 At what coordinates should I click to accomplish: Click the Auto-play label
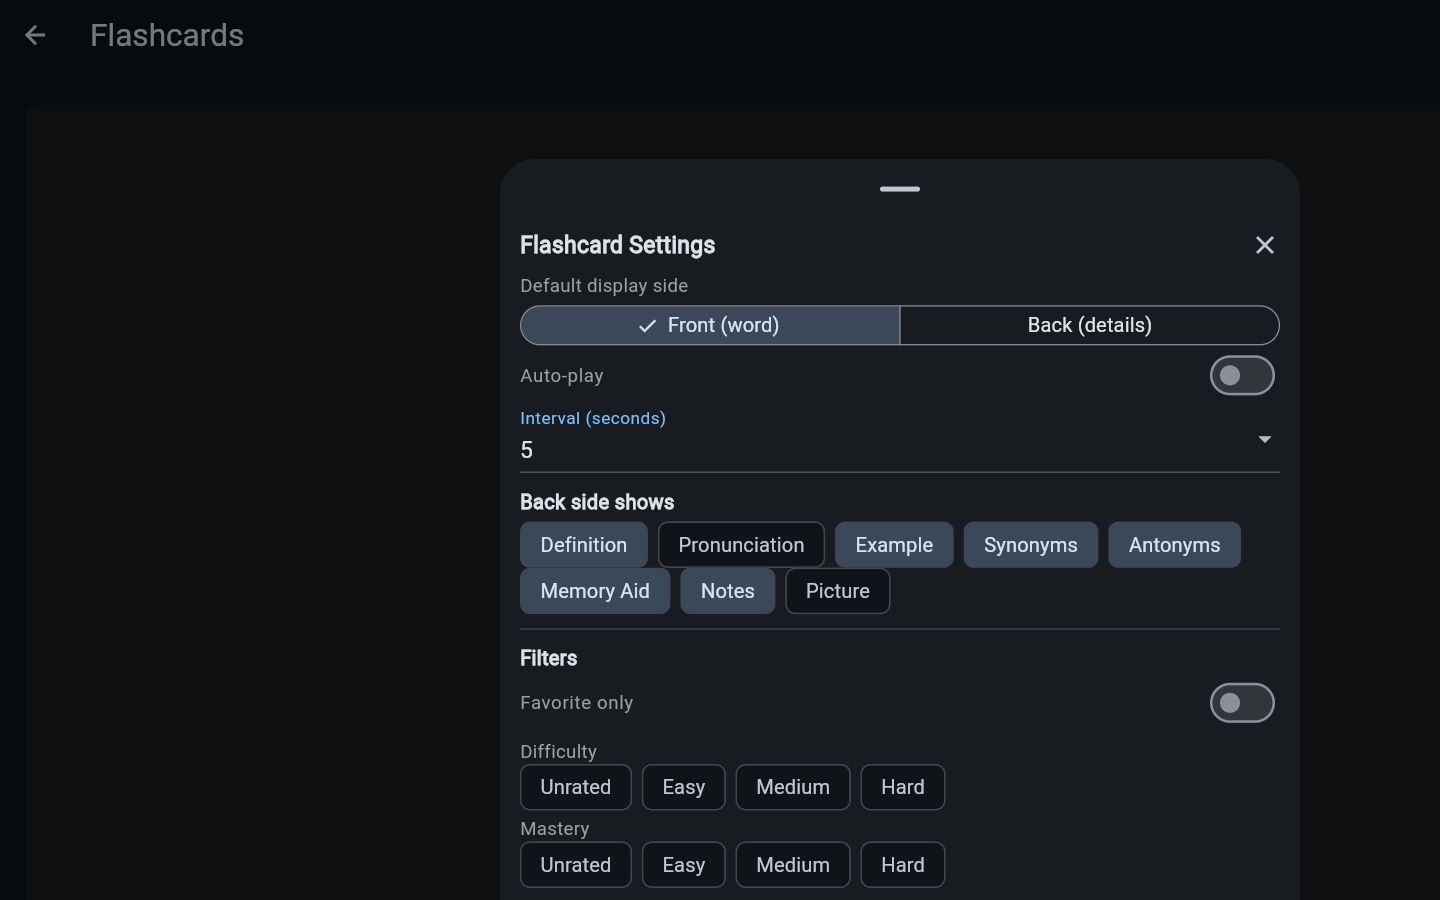point(562,376)
